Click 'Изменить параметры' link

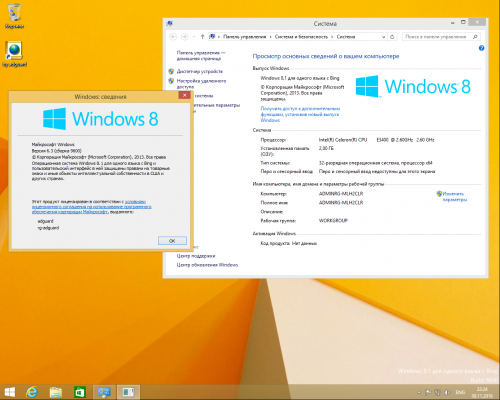click(455, 197)
